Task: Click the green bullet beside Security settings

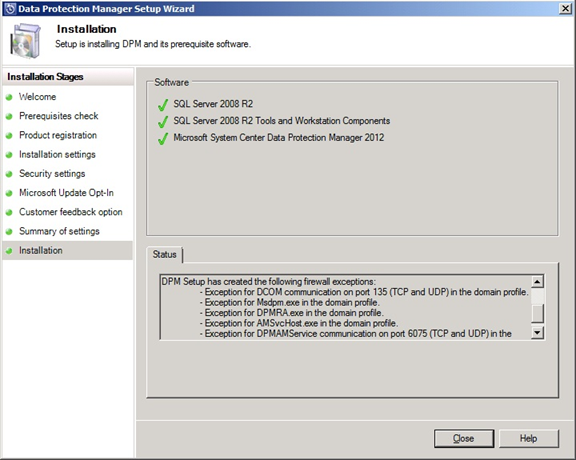Action: coord(9,174)
